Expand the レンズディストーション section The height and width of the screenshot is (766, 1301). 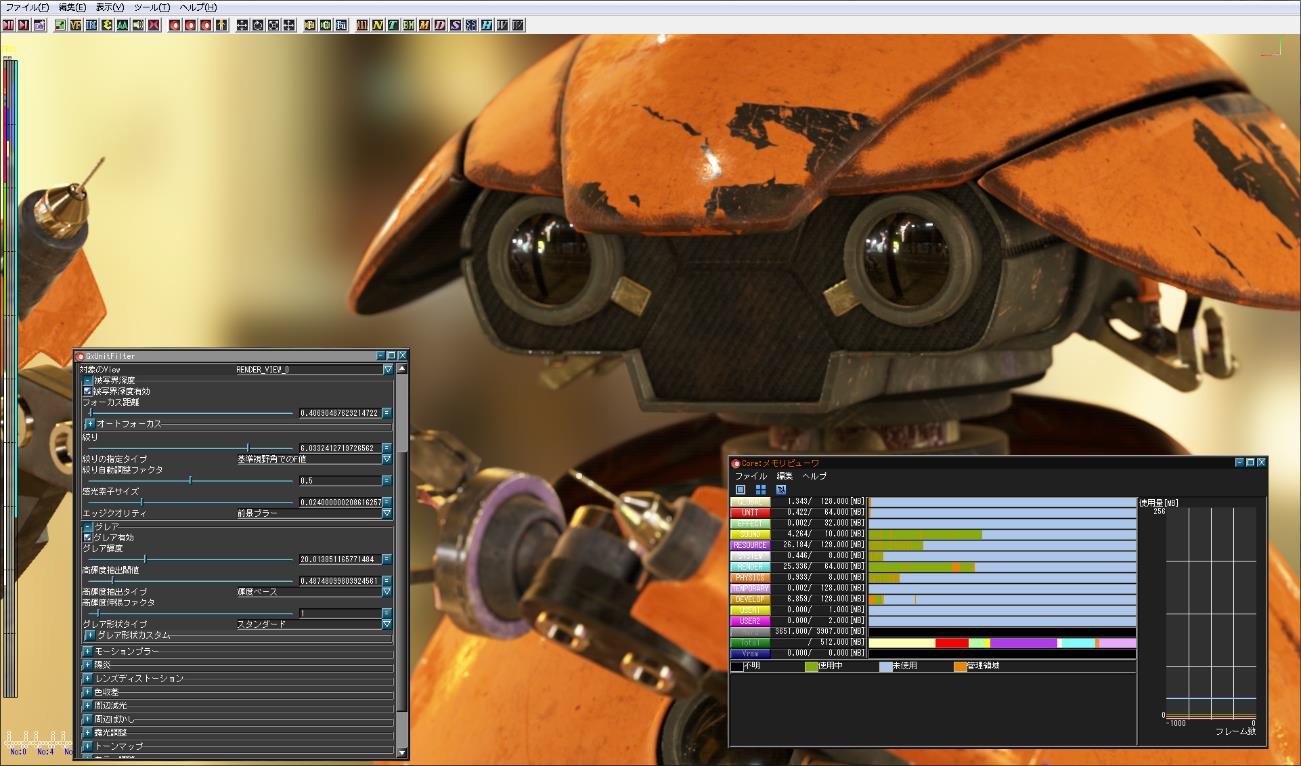coord(89,678)
